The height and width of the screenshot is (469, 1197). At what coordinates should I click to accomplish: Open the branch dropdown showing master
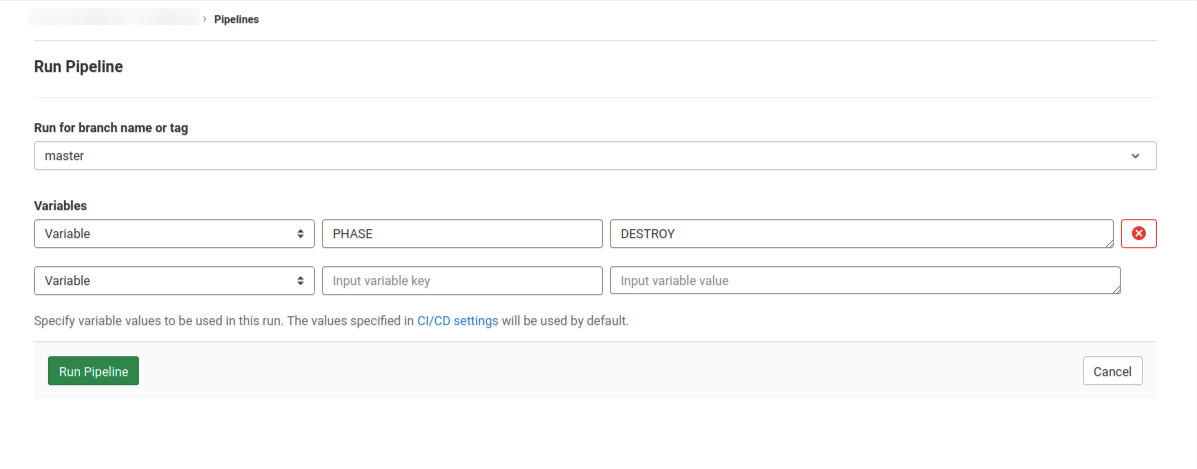pyautogui.click(x=594, y=156)
